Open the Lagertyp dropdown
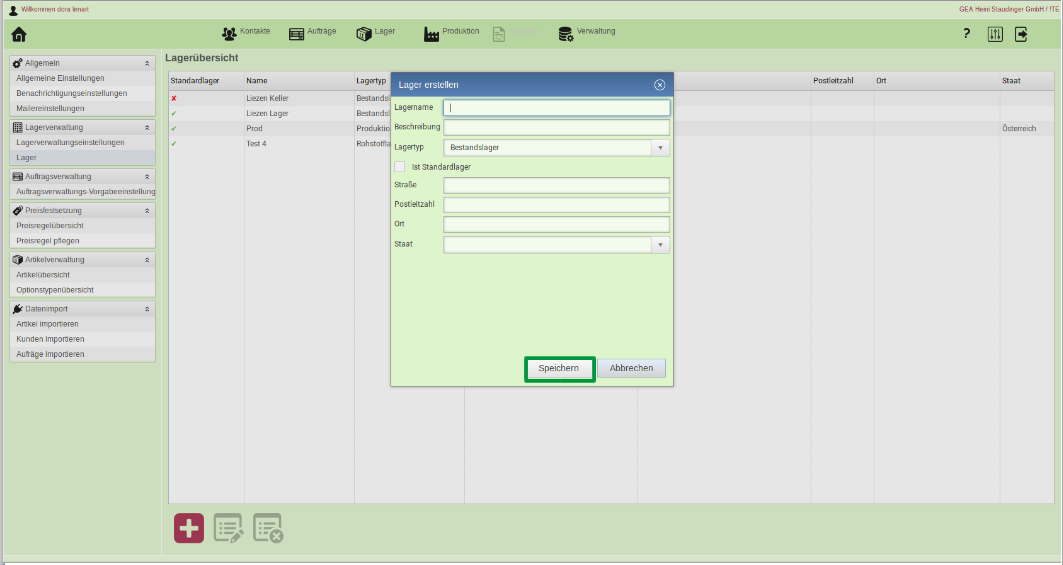The height and width of the screenshot is (565, 1063). coord(659,148)
